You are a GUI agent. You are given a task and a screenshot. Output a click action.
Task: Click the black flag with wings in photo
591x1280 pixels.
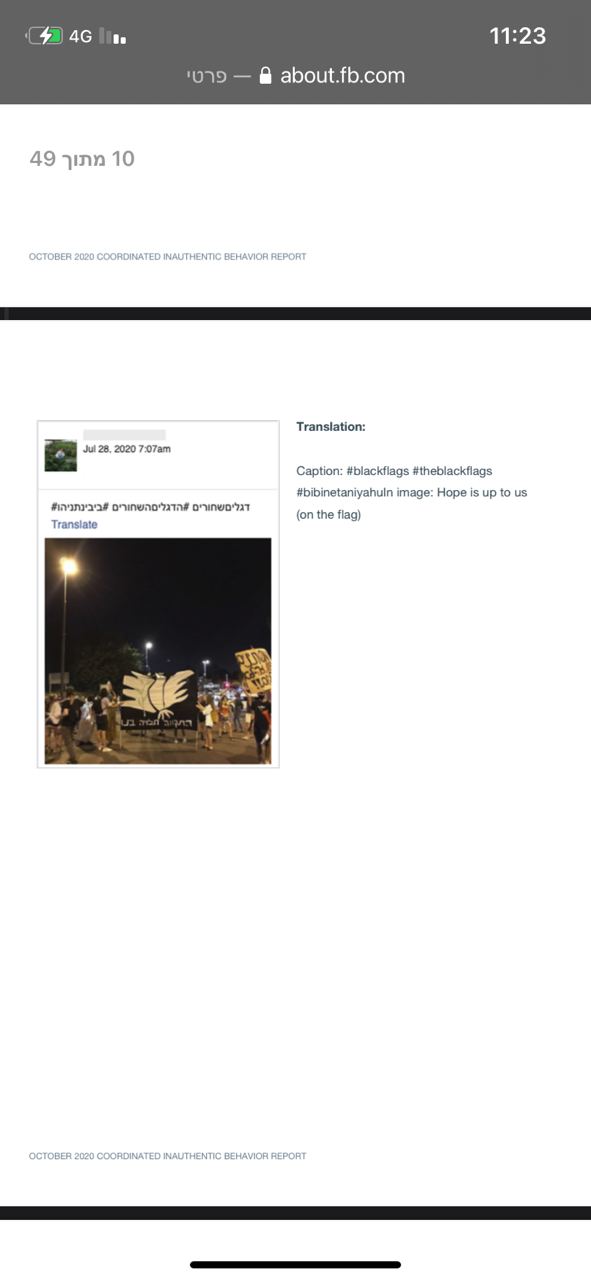coord(157,705)
